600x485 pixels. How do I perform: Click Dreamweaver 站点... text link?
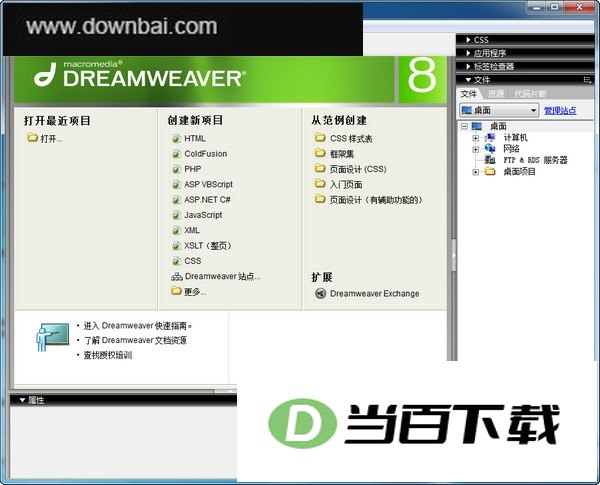coord(222,276)
